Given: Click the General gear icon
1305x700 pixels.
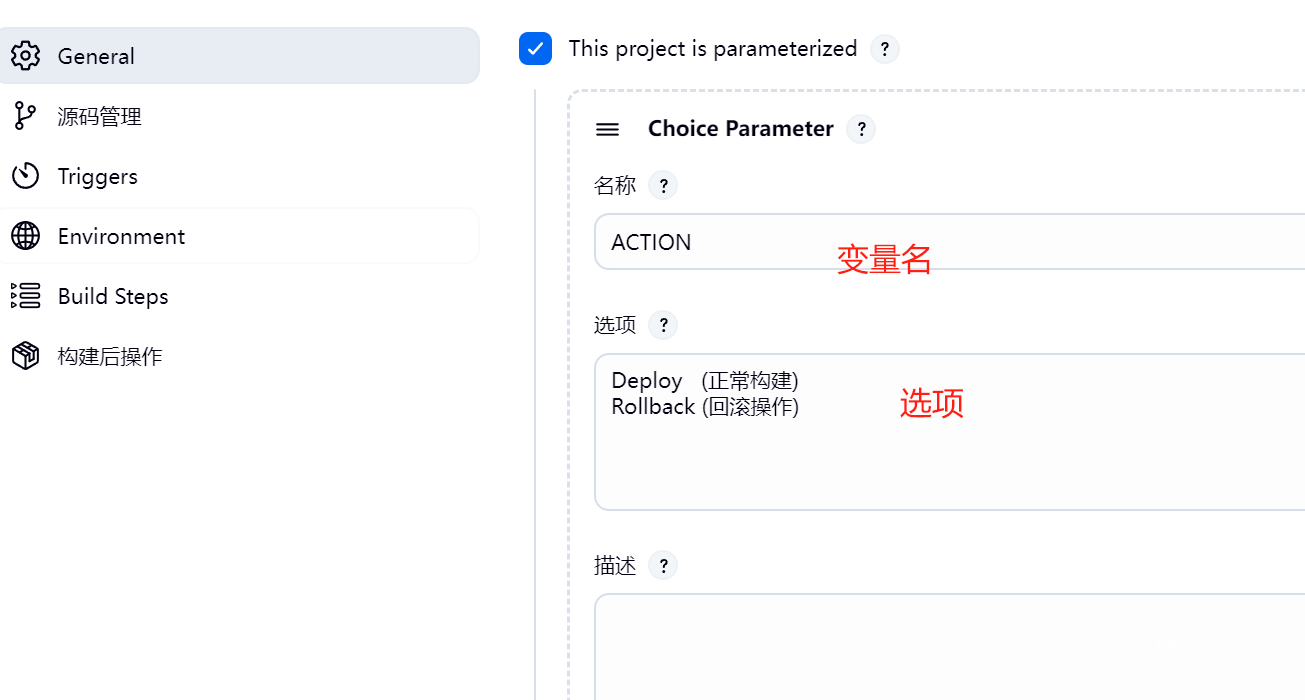Looking at the screenshot, I should (25, 56).
